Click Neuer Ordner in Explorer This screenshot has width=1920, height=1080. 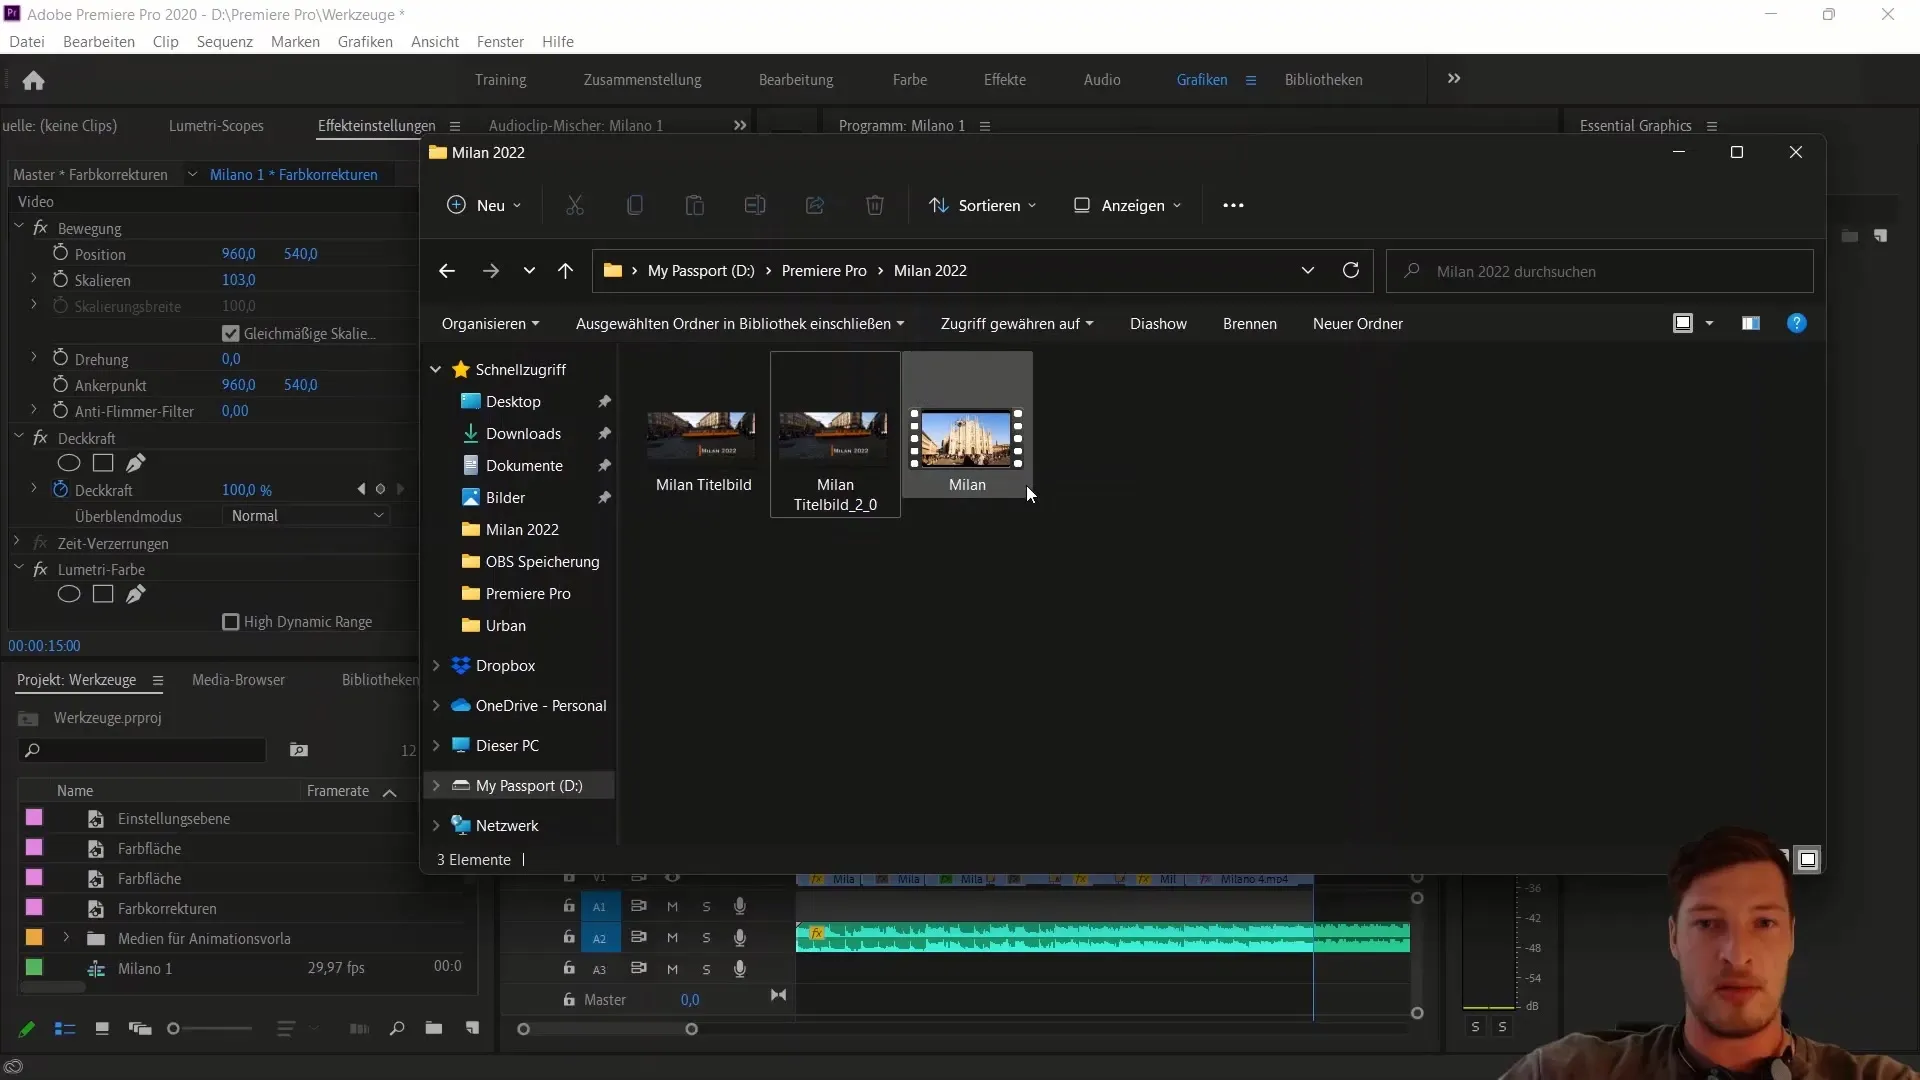coord(1357,324)
